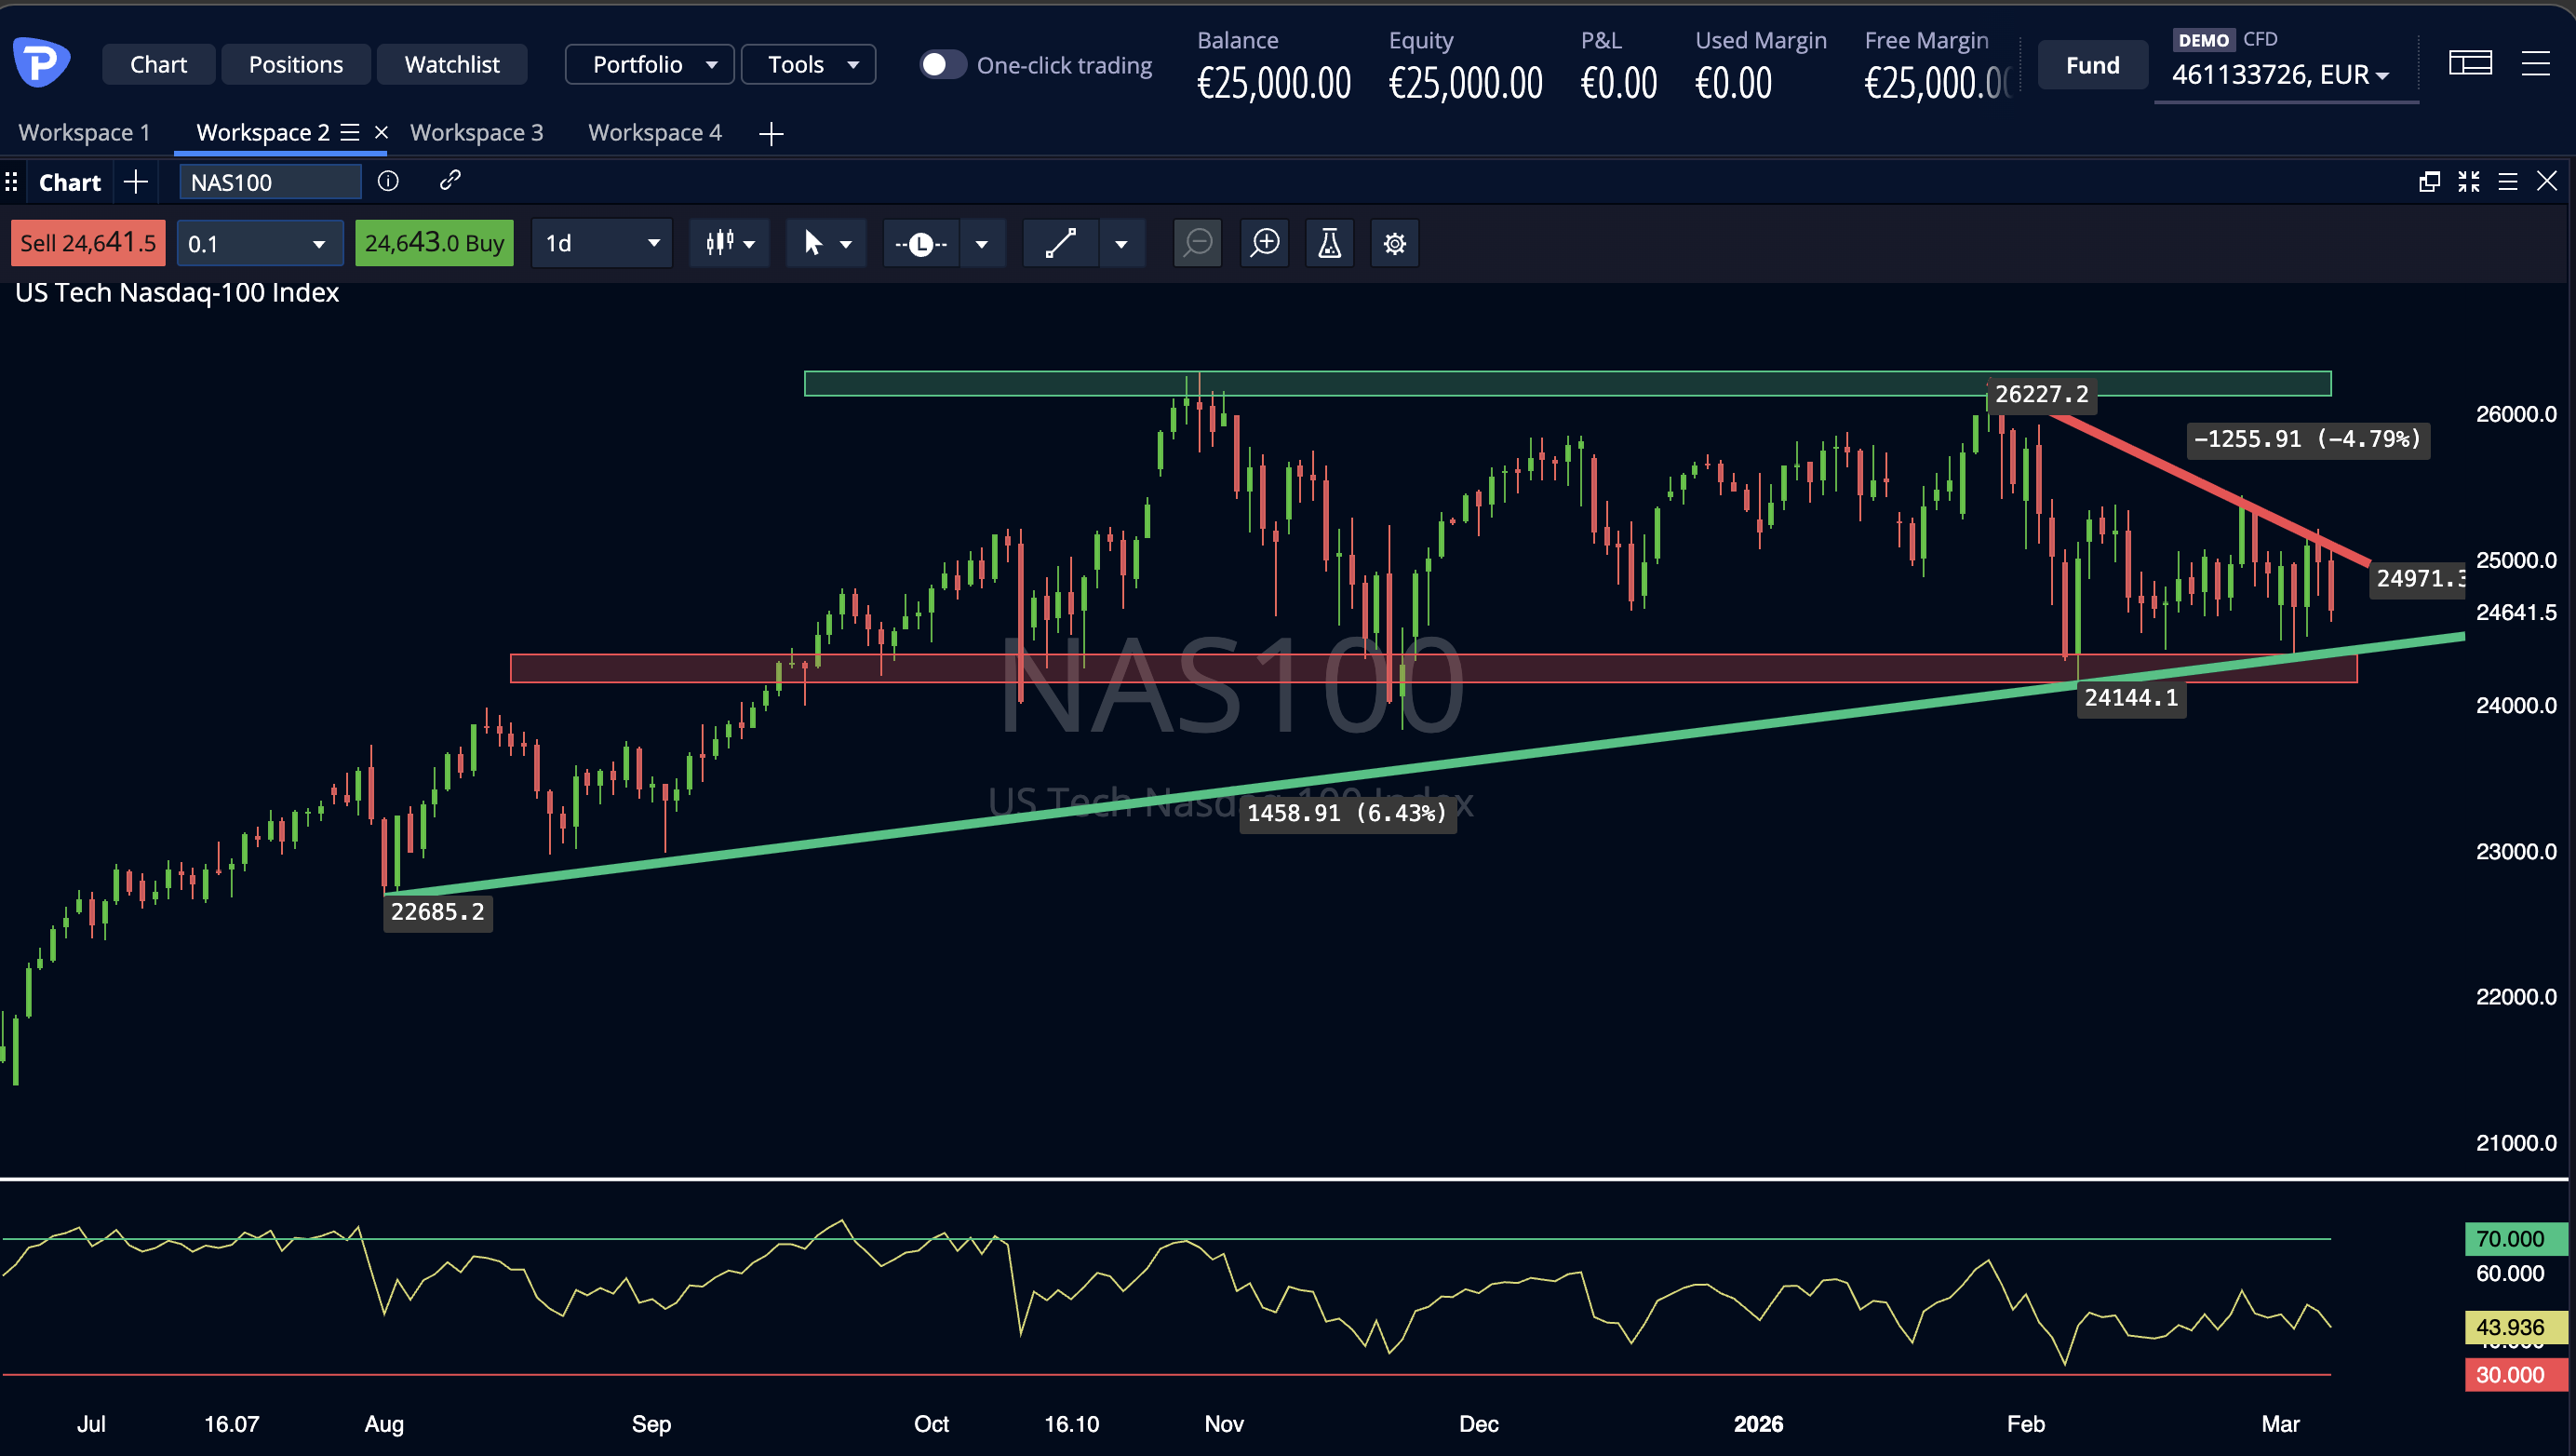Click the collapse chart arrows icon
The image size is (2576, 1456).
[2468, 182]
